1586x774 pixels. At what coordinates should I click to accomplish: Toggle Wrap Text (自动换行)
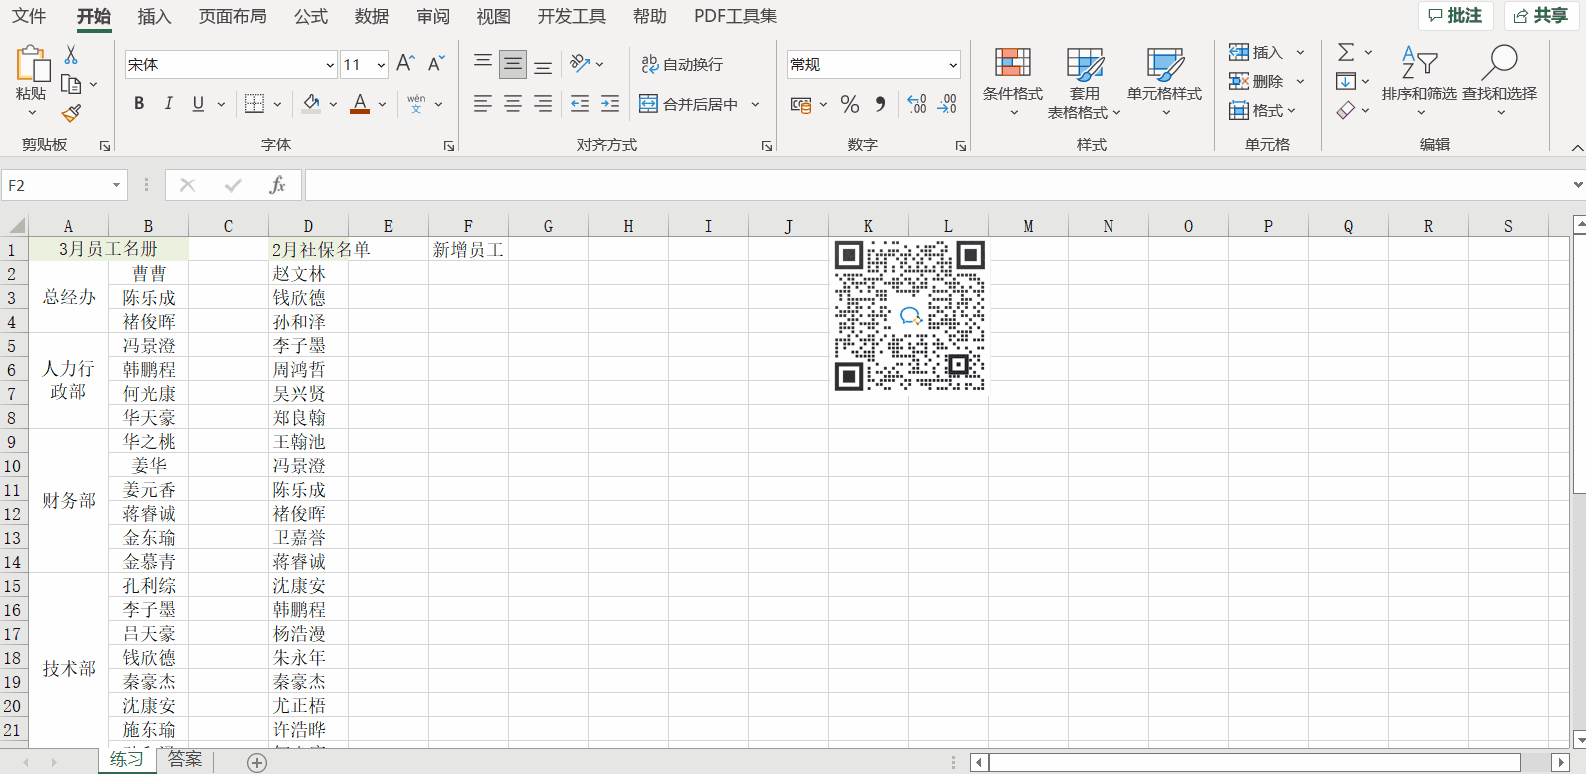click(682, 64)
